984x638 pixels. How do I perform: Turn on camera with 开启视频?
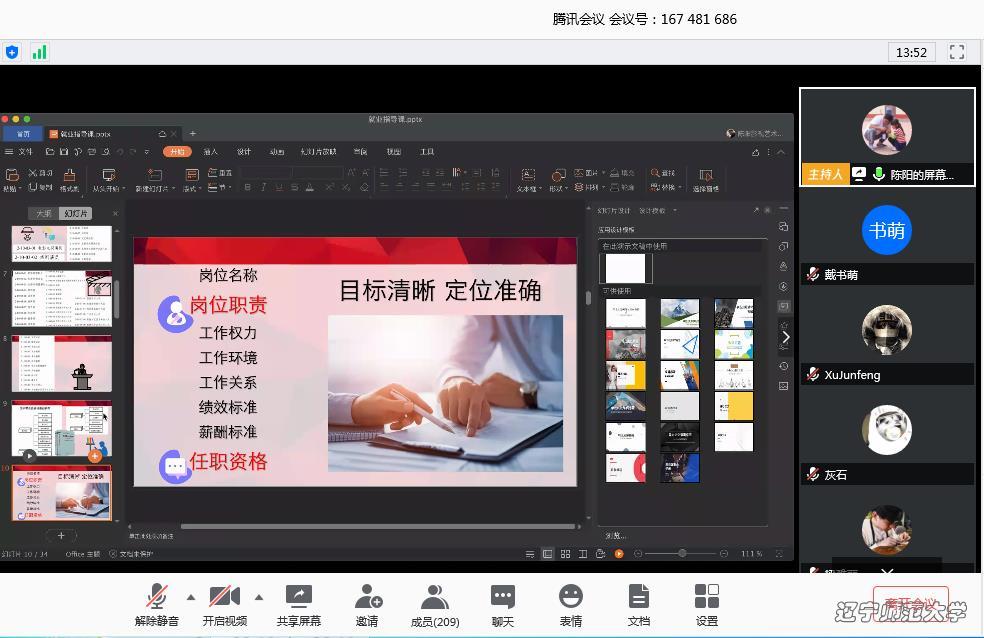pyautogui.click(x=225, y=605)
